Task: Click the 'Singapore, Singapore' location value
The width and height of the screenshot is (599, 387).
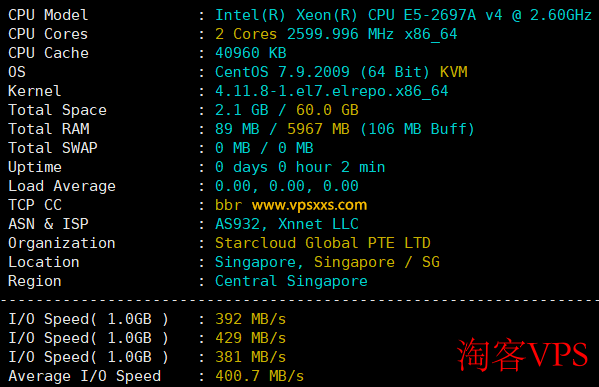Action: (305, 262)
